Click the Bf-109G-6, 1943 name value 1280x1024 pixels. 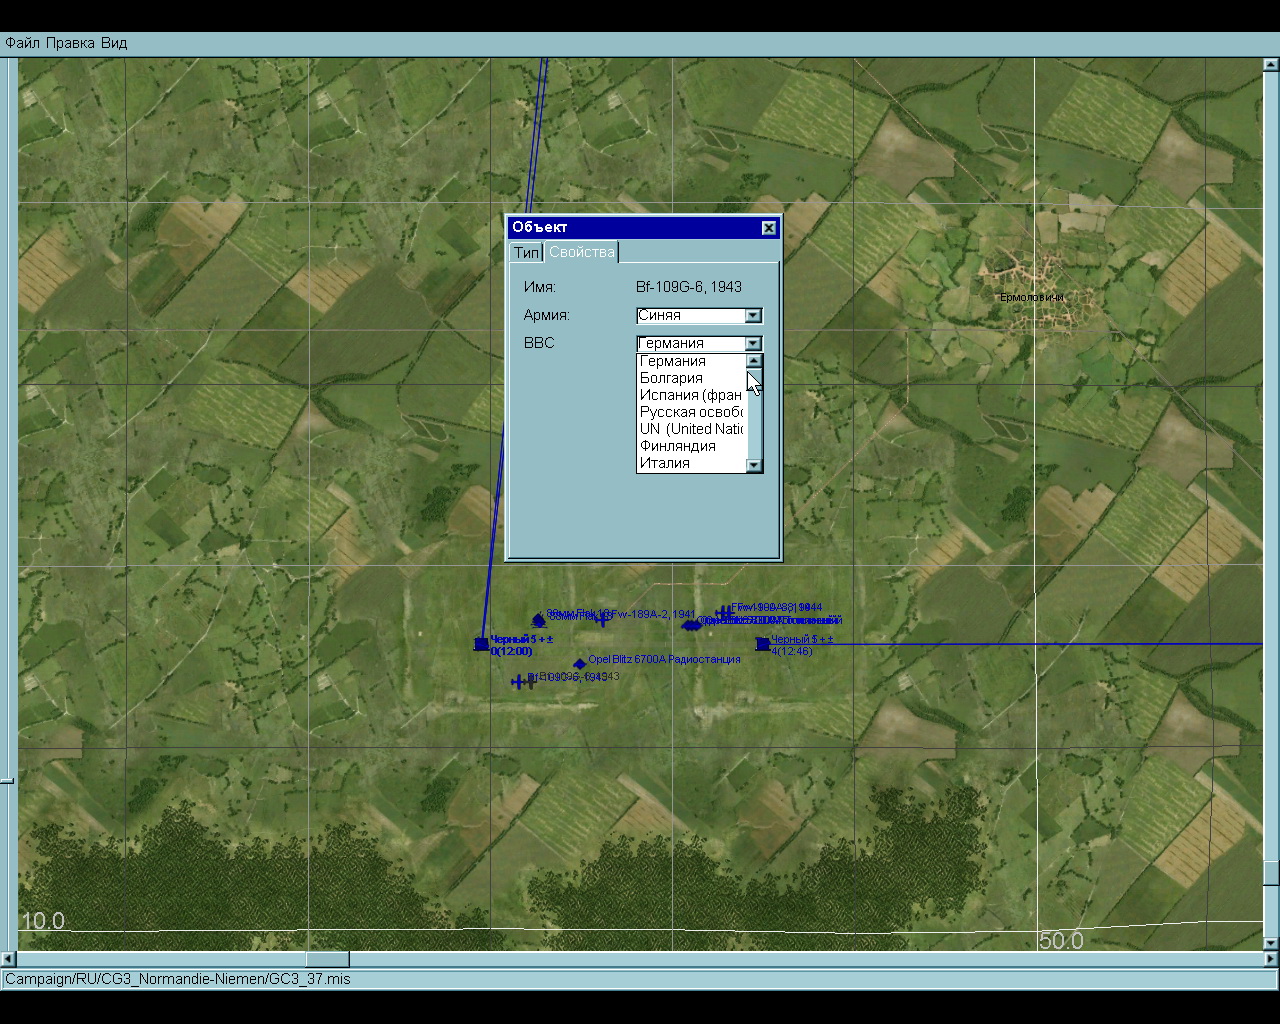pos(689,287)
